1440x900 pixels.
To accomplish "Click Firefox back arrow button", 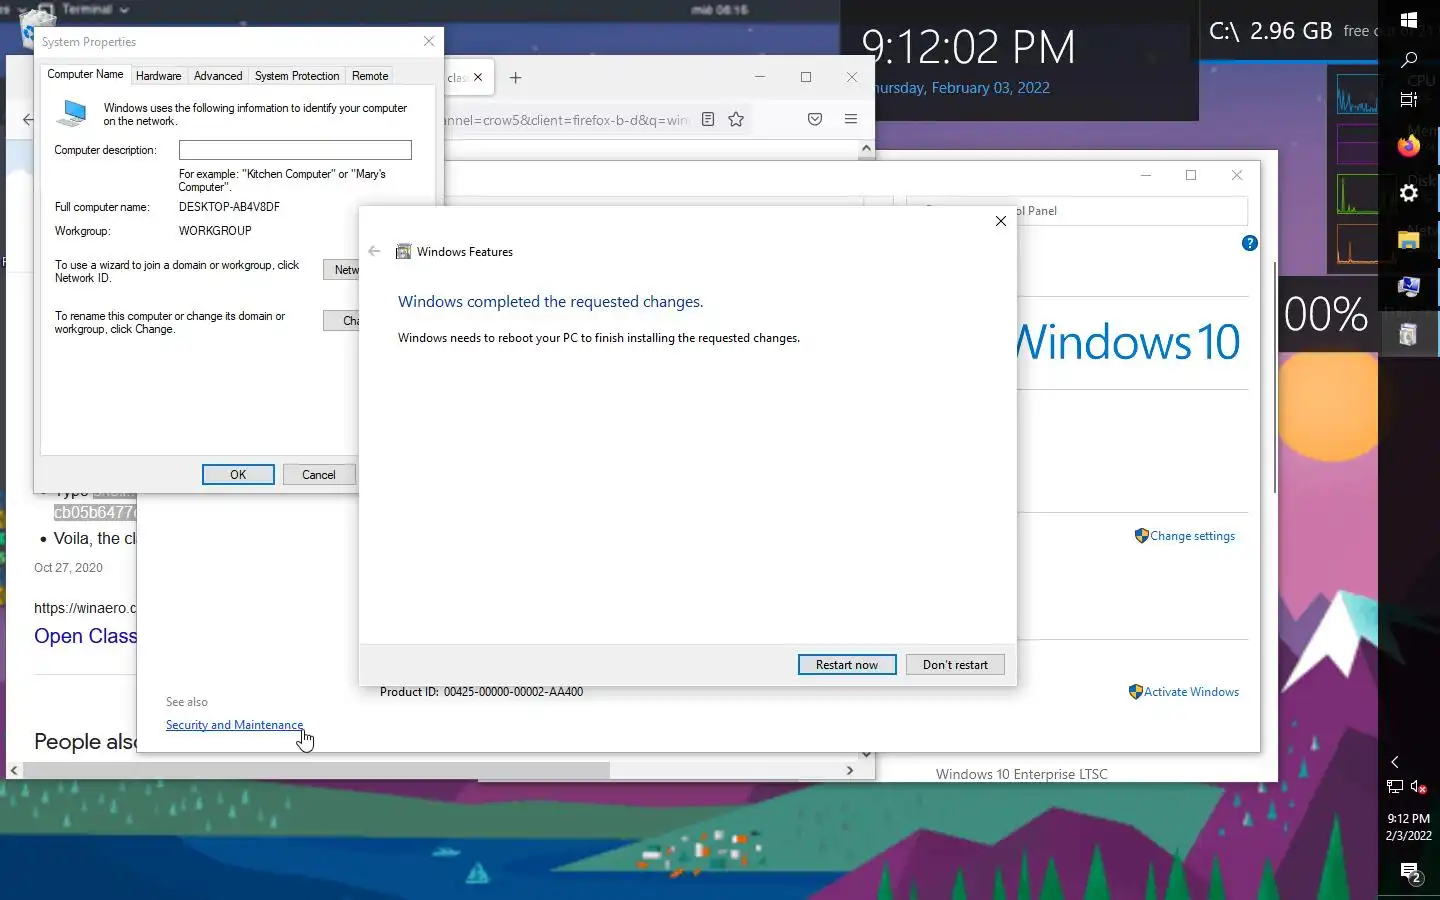I will click(x=28, y=119).
